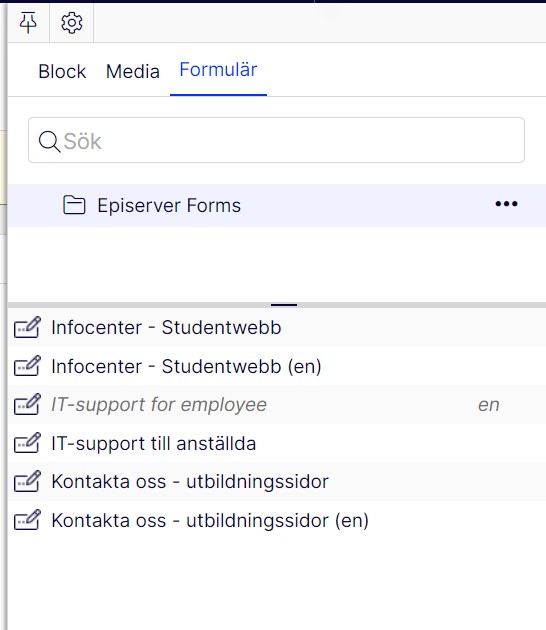Image resolution: width=546 pixels, height=630 pixels.
Task: Click form icon beside IT-support till anställda
Action: (x=27, y=443)
